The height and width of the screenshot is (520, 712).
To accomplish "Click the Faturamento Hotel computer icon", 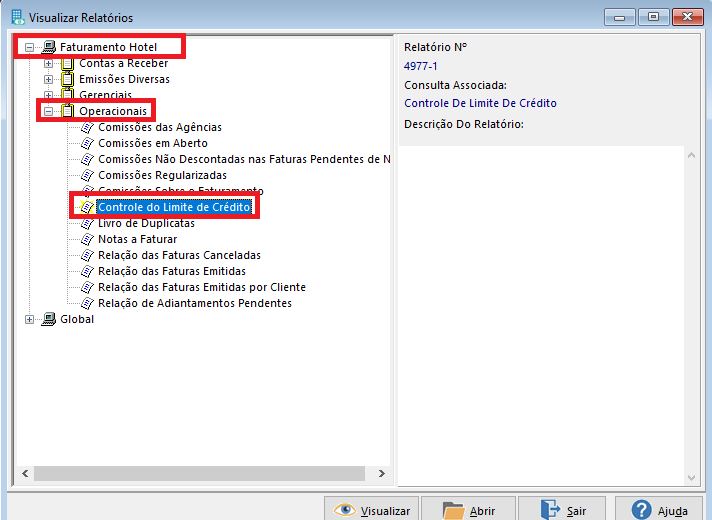I will point(49,47).
